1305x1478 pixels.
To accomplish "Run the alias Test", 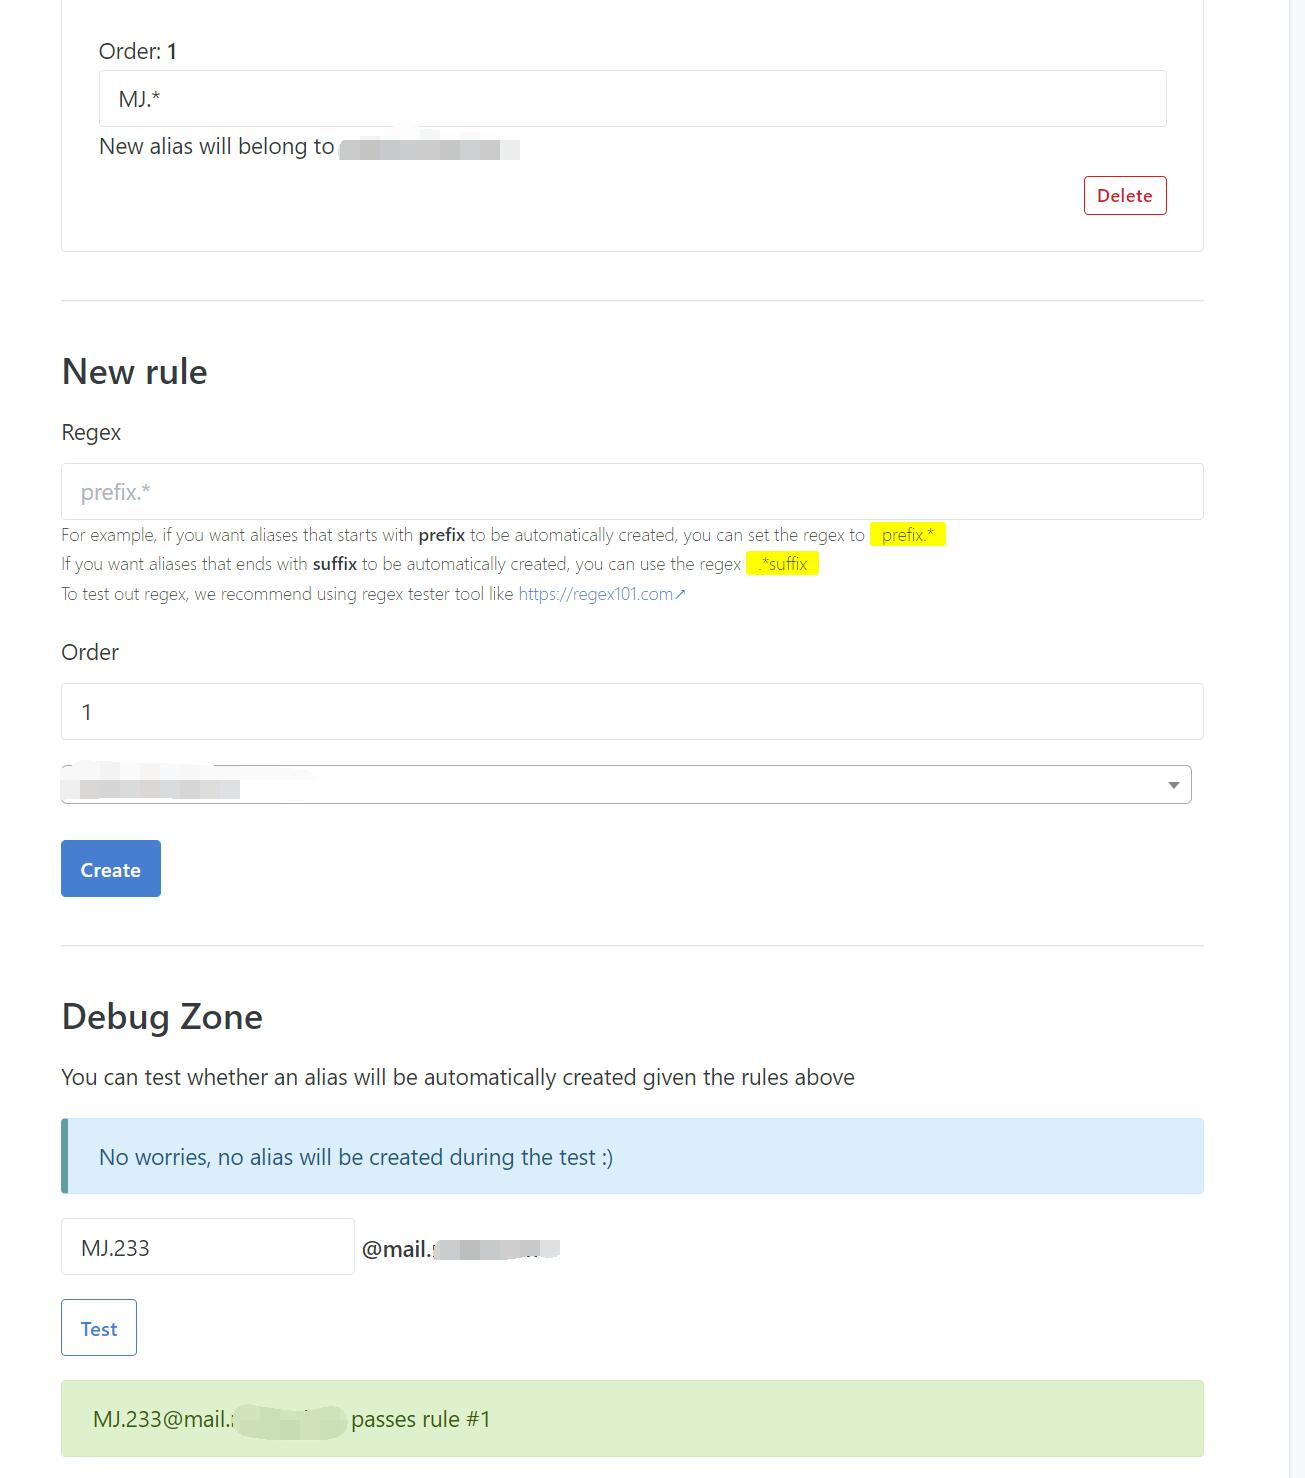I will point(98,1327).
